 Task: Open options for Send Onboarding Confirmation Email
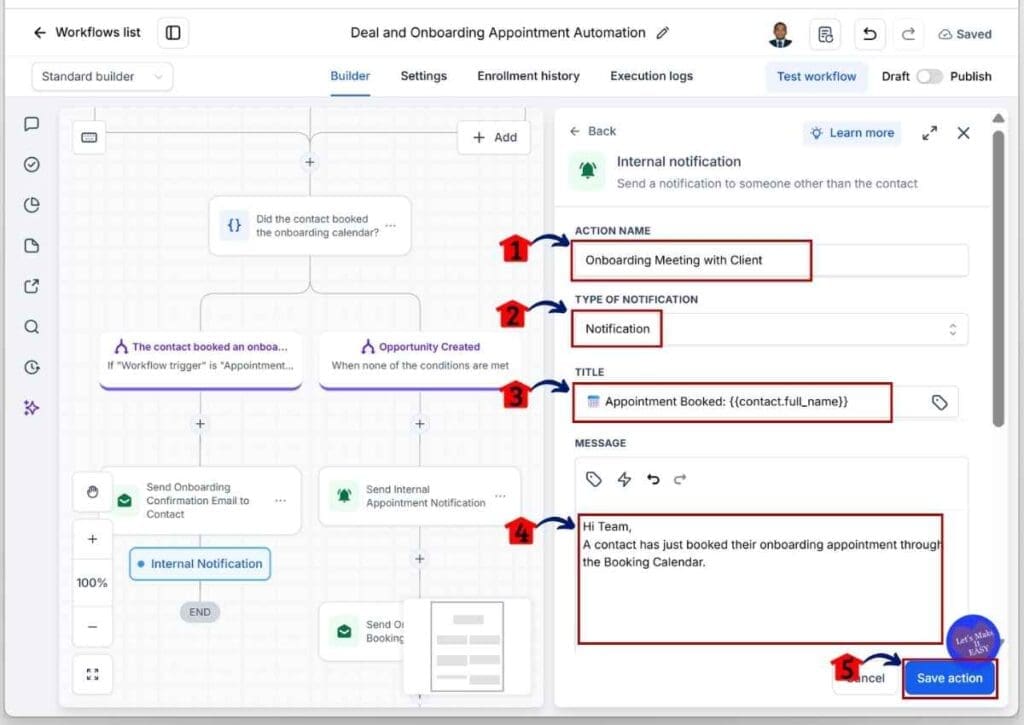pyautogui.click(x=281, y=500)
